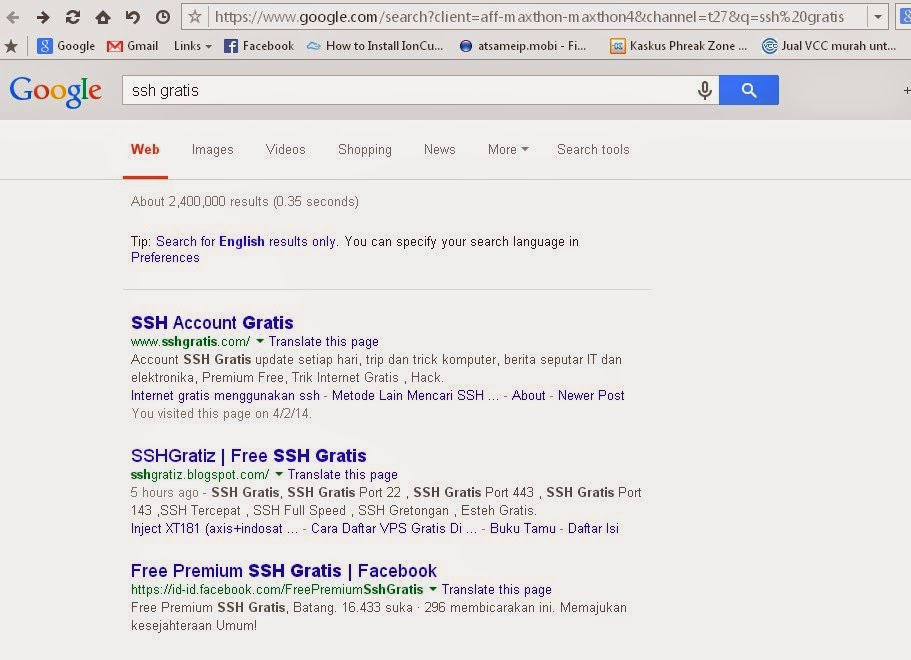Image resolution: width=911 pixels, height=660 pixels.
Task: Open dropdown arrow beside www.sshgratis.com
Action: click(260, 341)
